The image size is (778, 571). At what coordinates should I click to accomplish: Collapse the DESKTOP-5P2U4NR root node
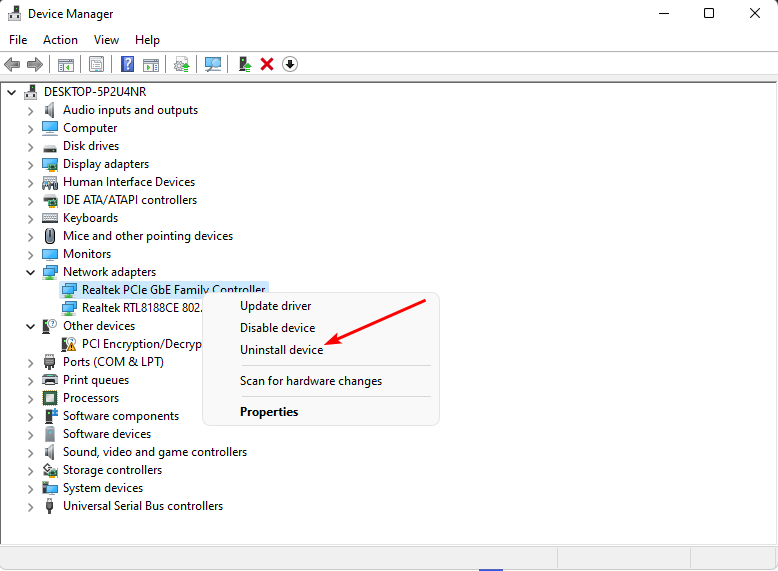click(x=12, y=92)
